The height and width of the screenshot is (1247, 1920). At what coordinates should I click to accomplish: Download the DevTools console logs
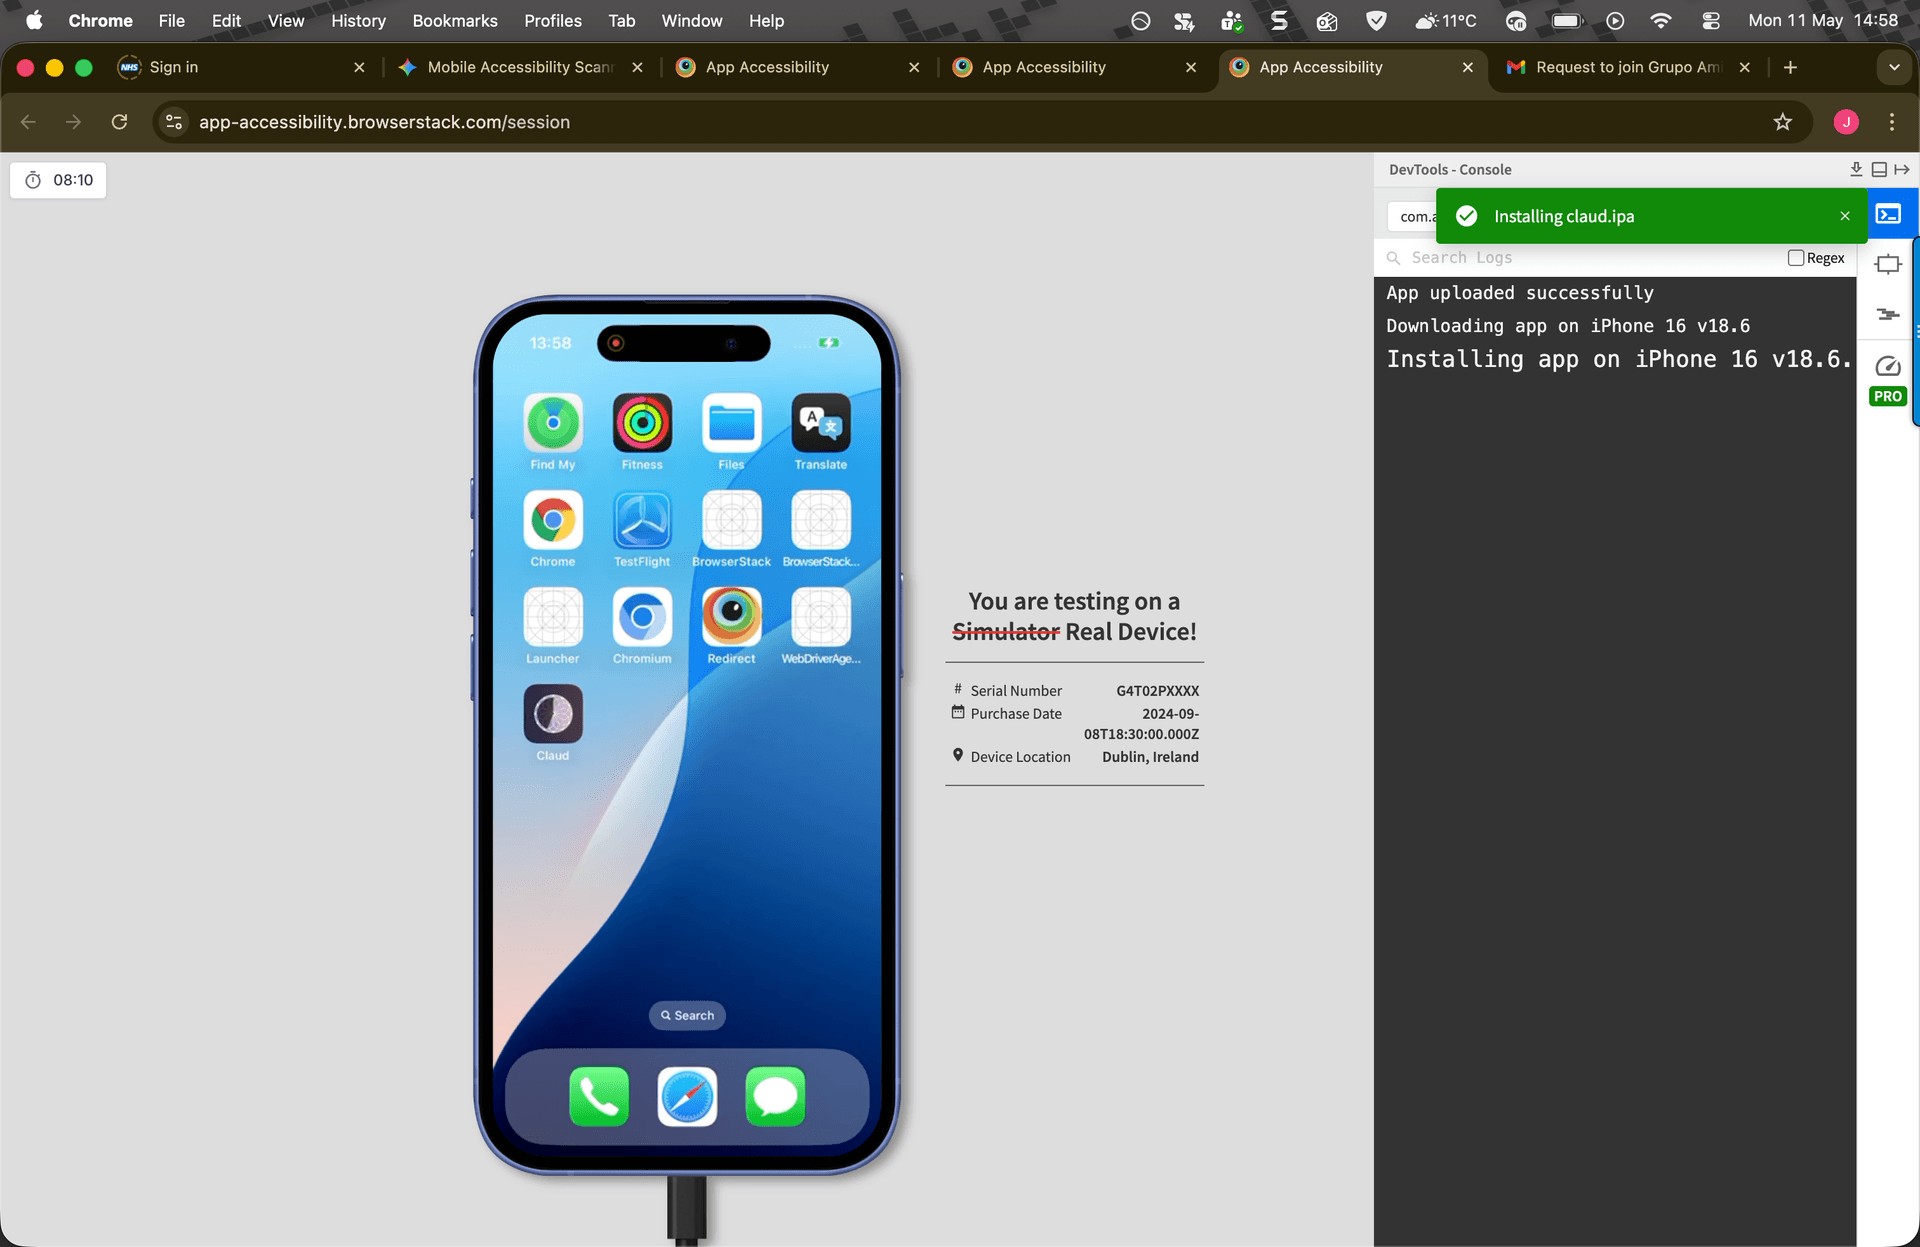1856,169
